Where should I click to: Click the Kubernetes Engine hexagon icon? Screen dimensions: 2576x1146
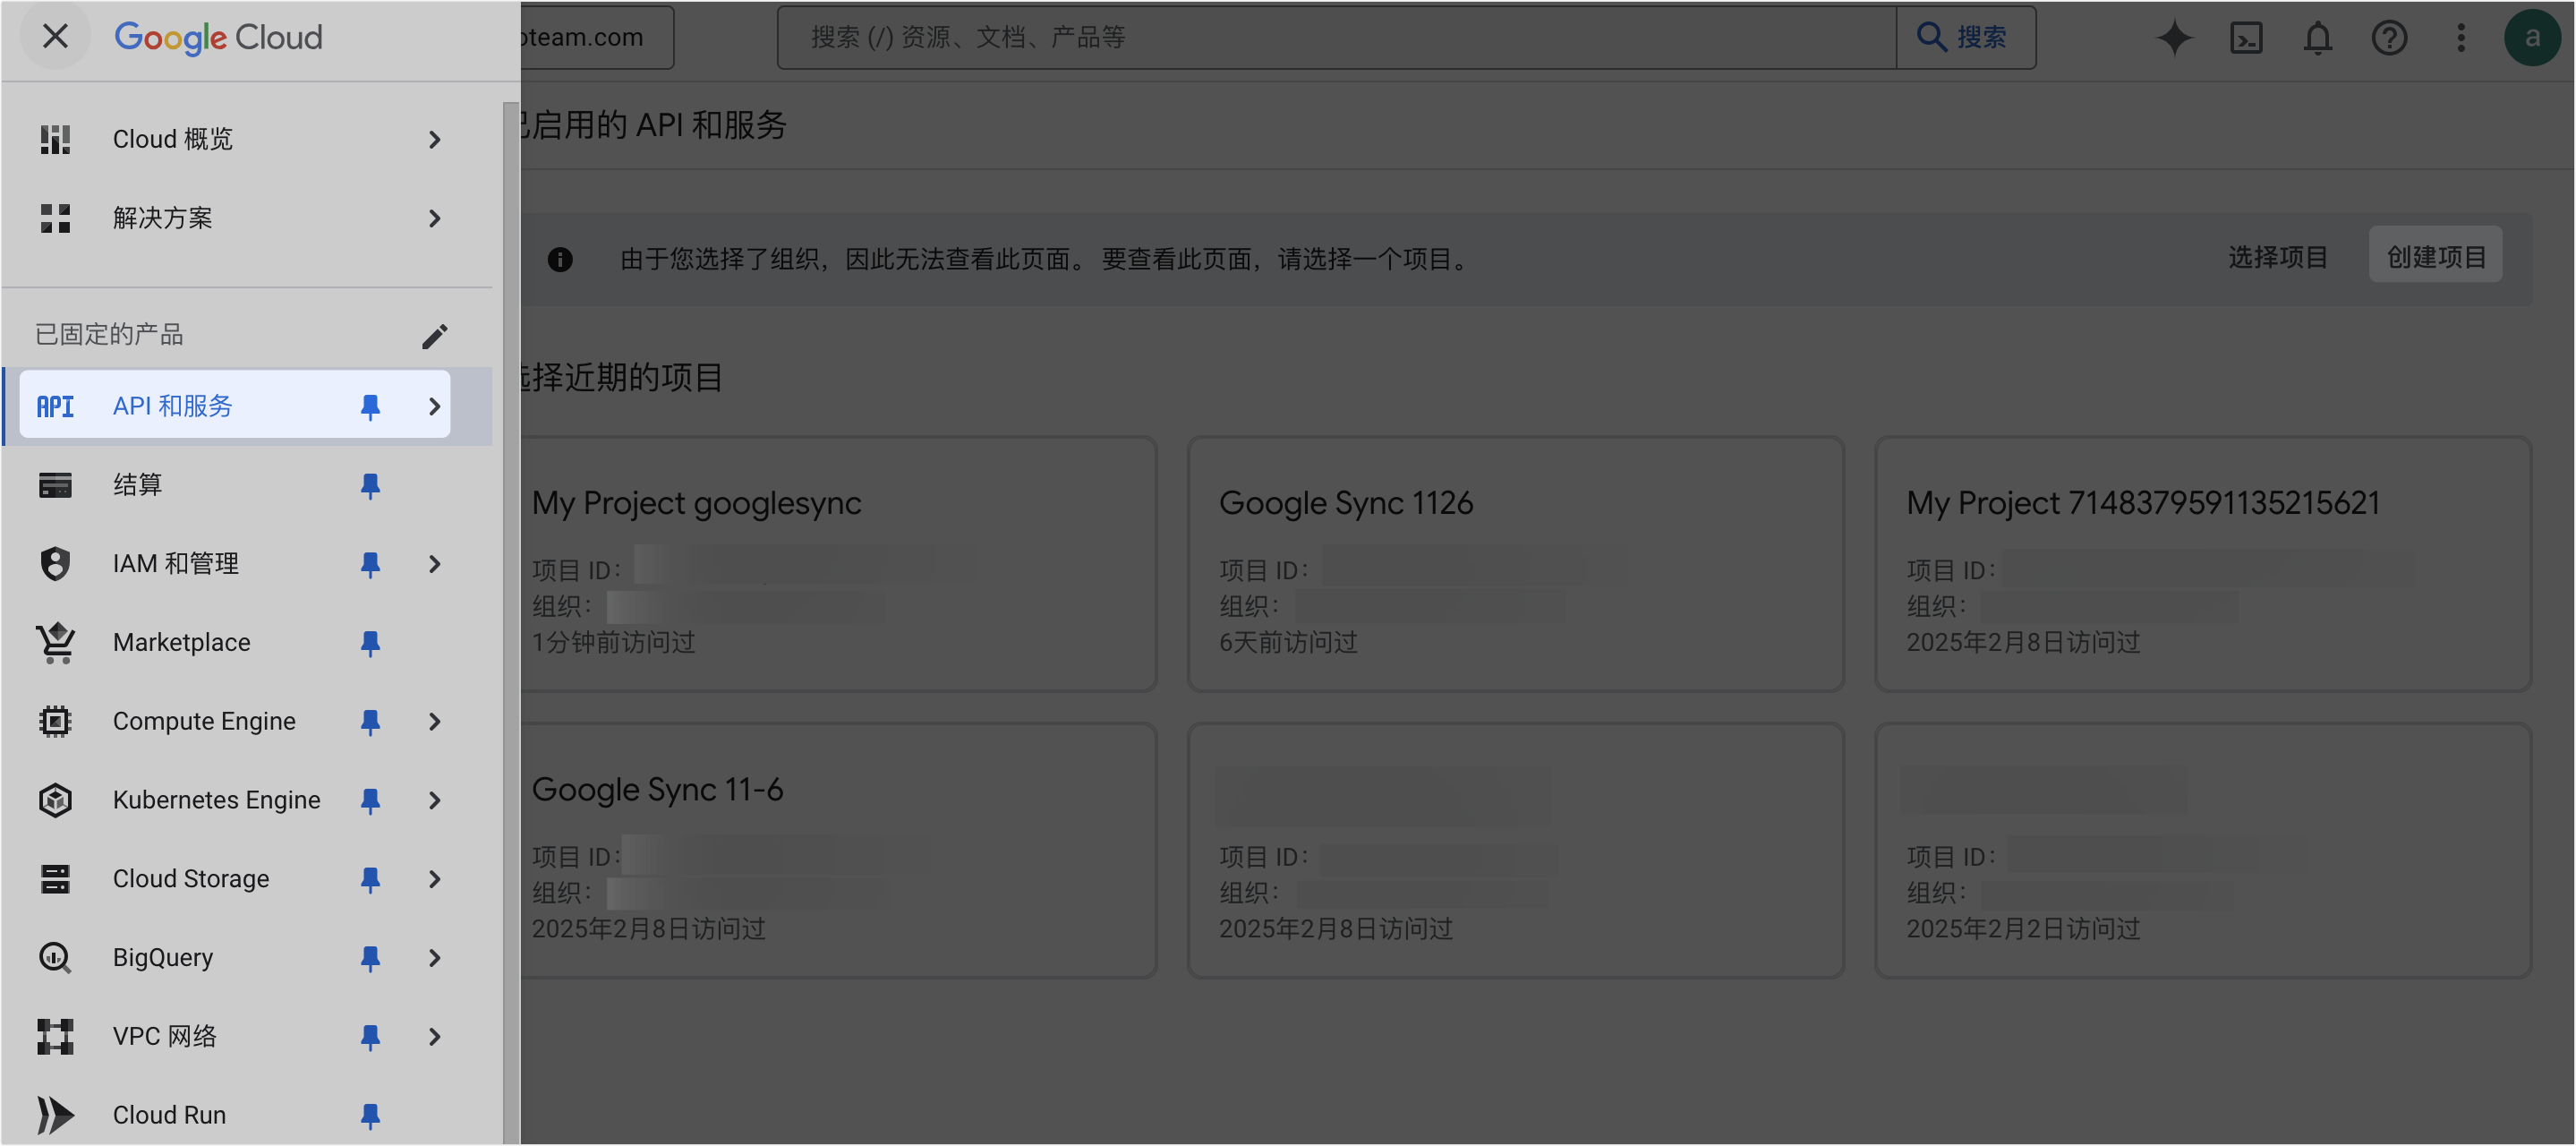click(55, 800)
